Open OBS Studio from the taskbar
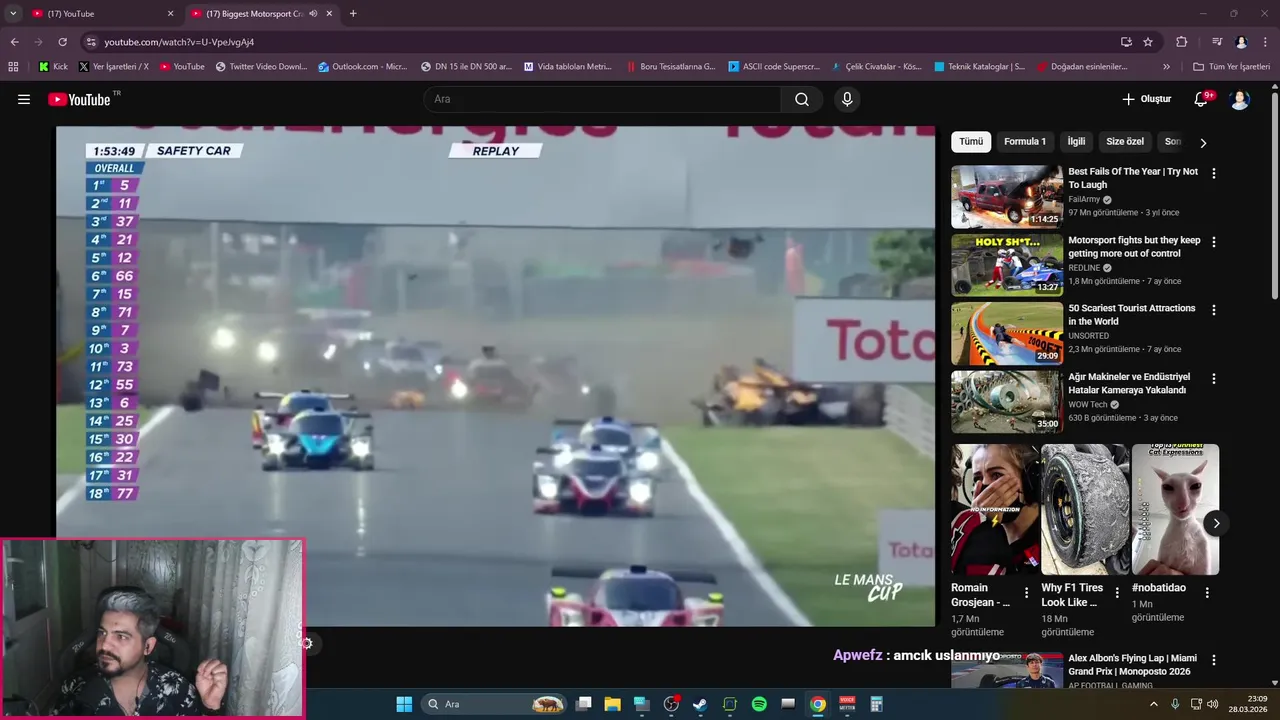 point(671,704)
